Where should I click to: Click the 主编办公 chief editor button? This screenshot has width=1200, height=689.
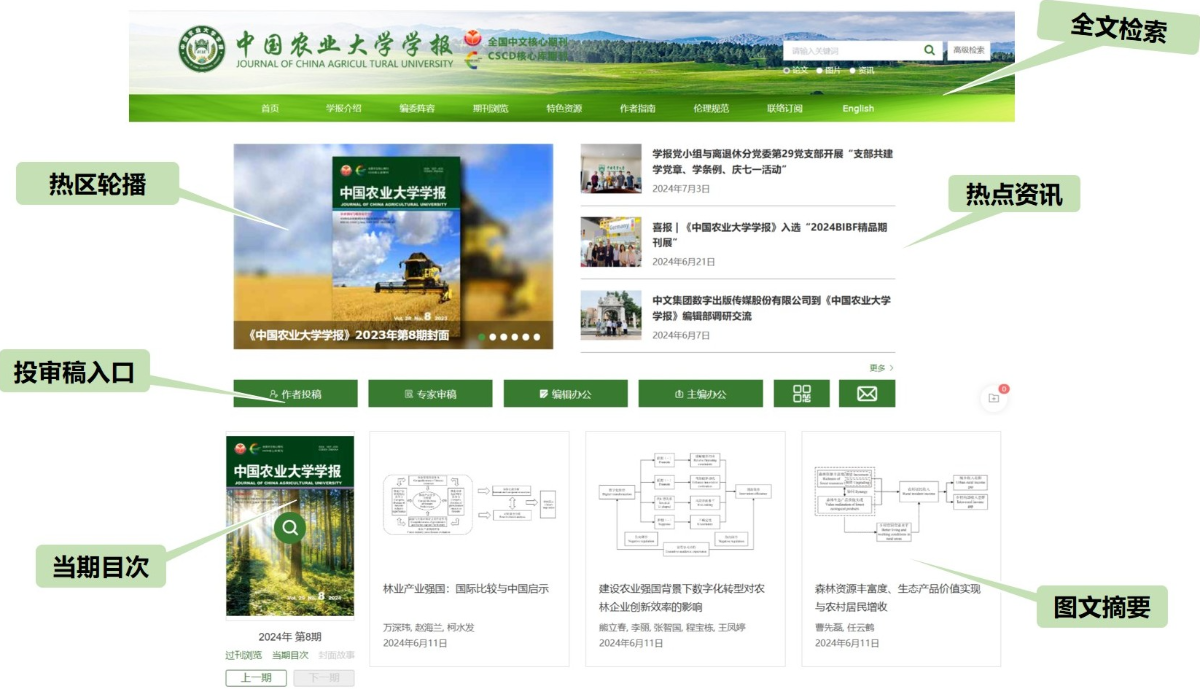click(700, 394)
